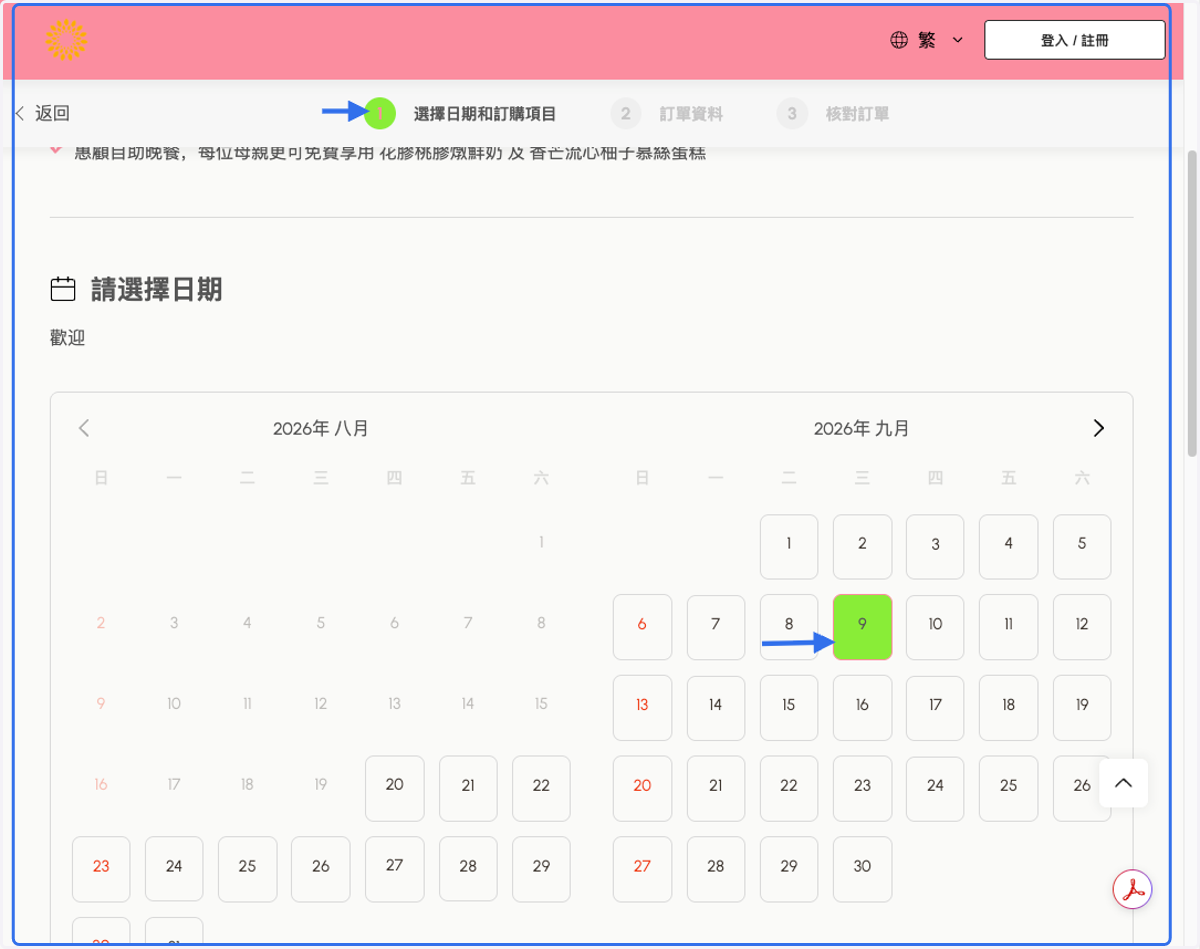Select September 2 in calendar
The width and height of the screenshot is (1200, 949).
point(862,546)
